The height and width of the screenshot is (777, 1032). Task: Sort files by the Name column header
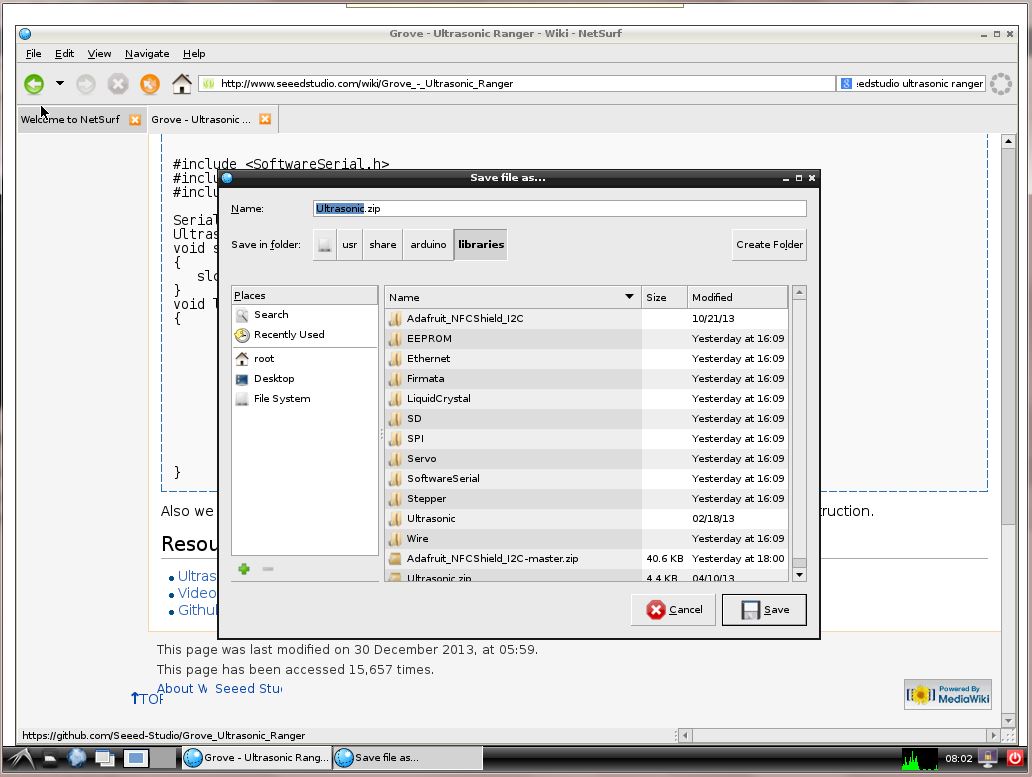(513, 297)
